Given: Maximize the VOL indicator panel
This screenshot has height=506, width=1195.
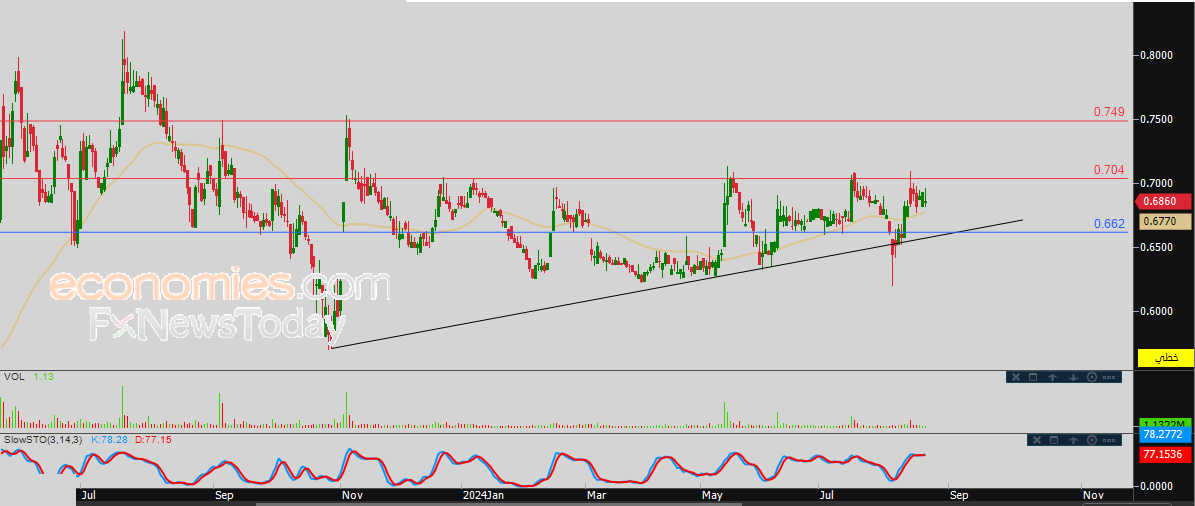Looking at the screenshot, I should 1033,377.
